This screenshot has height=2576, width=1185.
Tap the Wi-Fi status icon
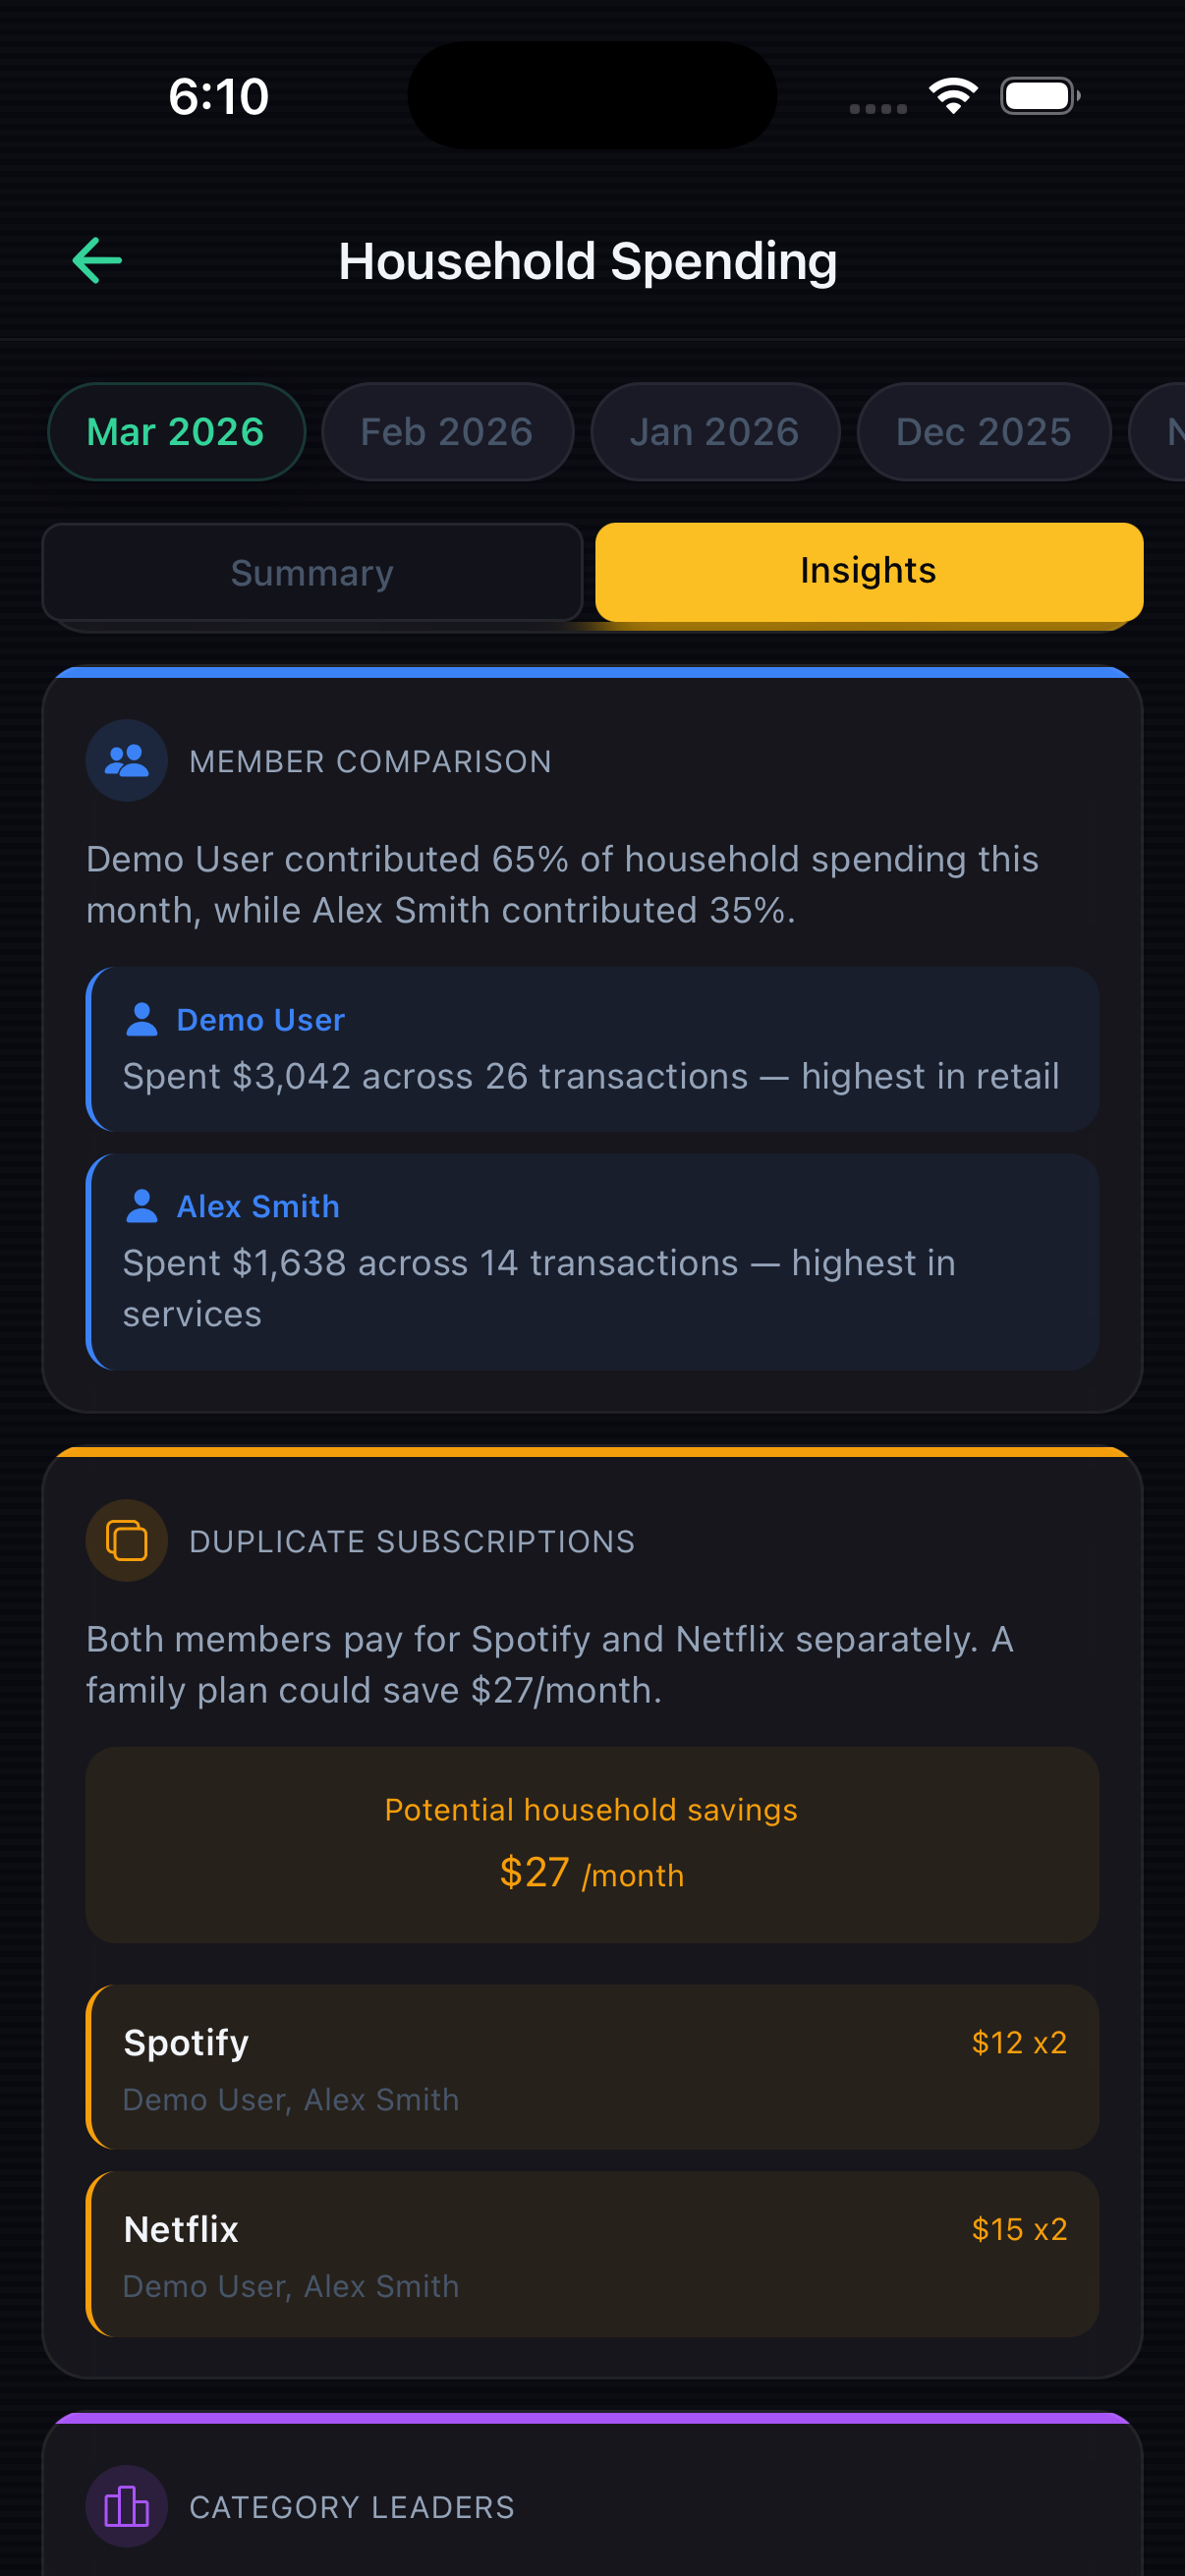[953, 96]
